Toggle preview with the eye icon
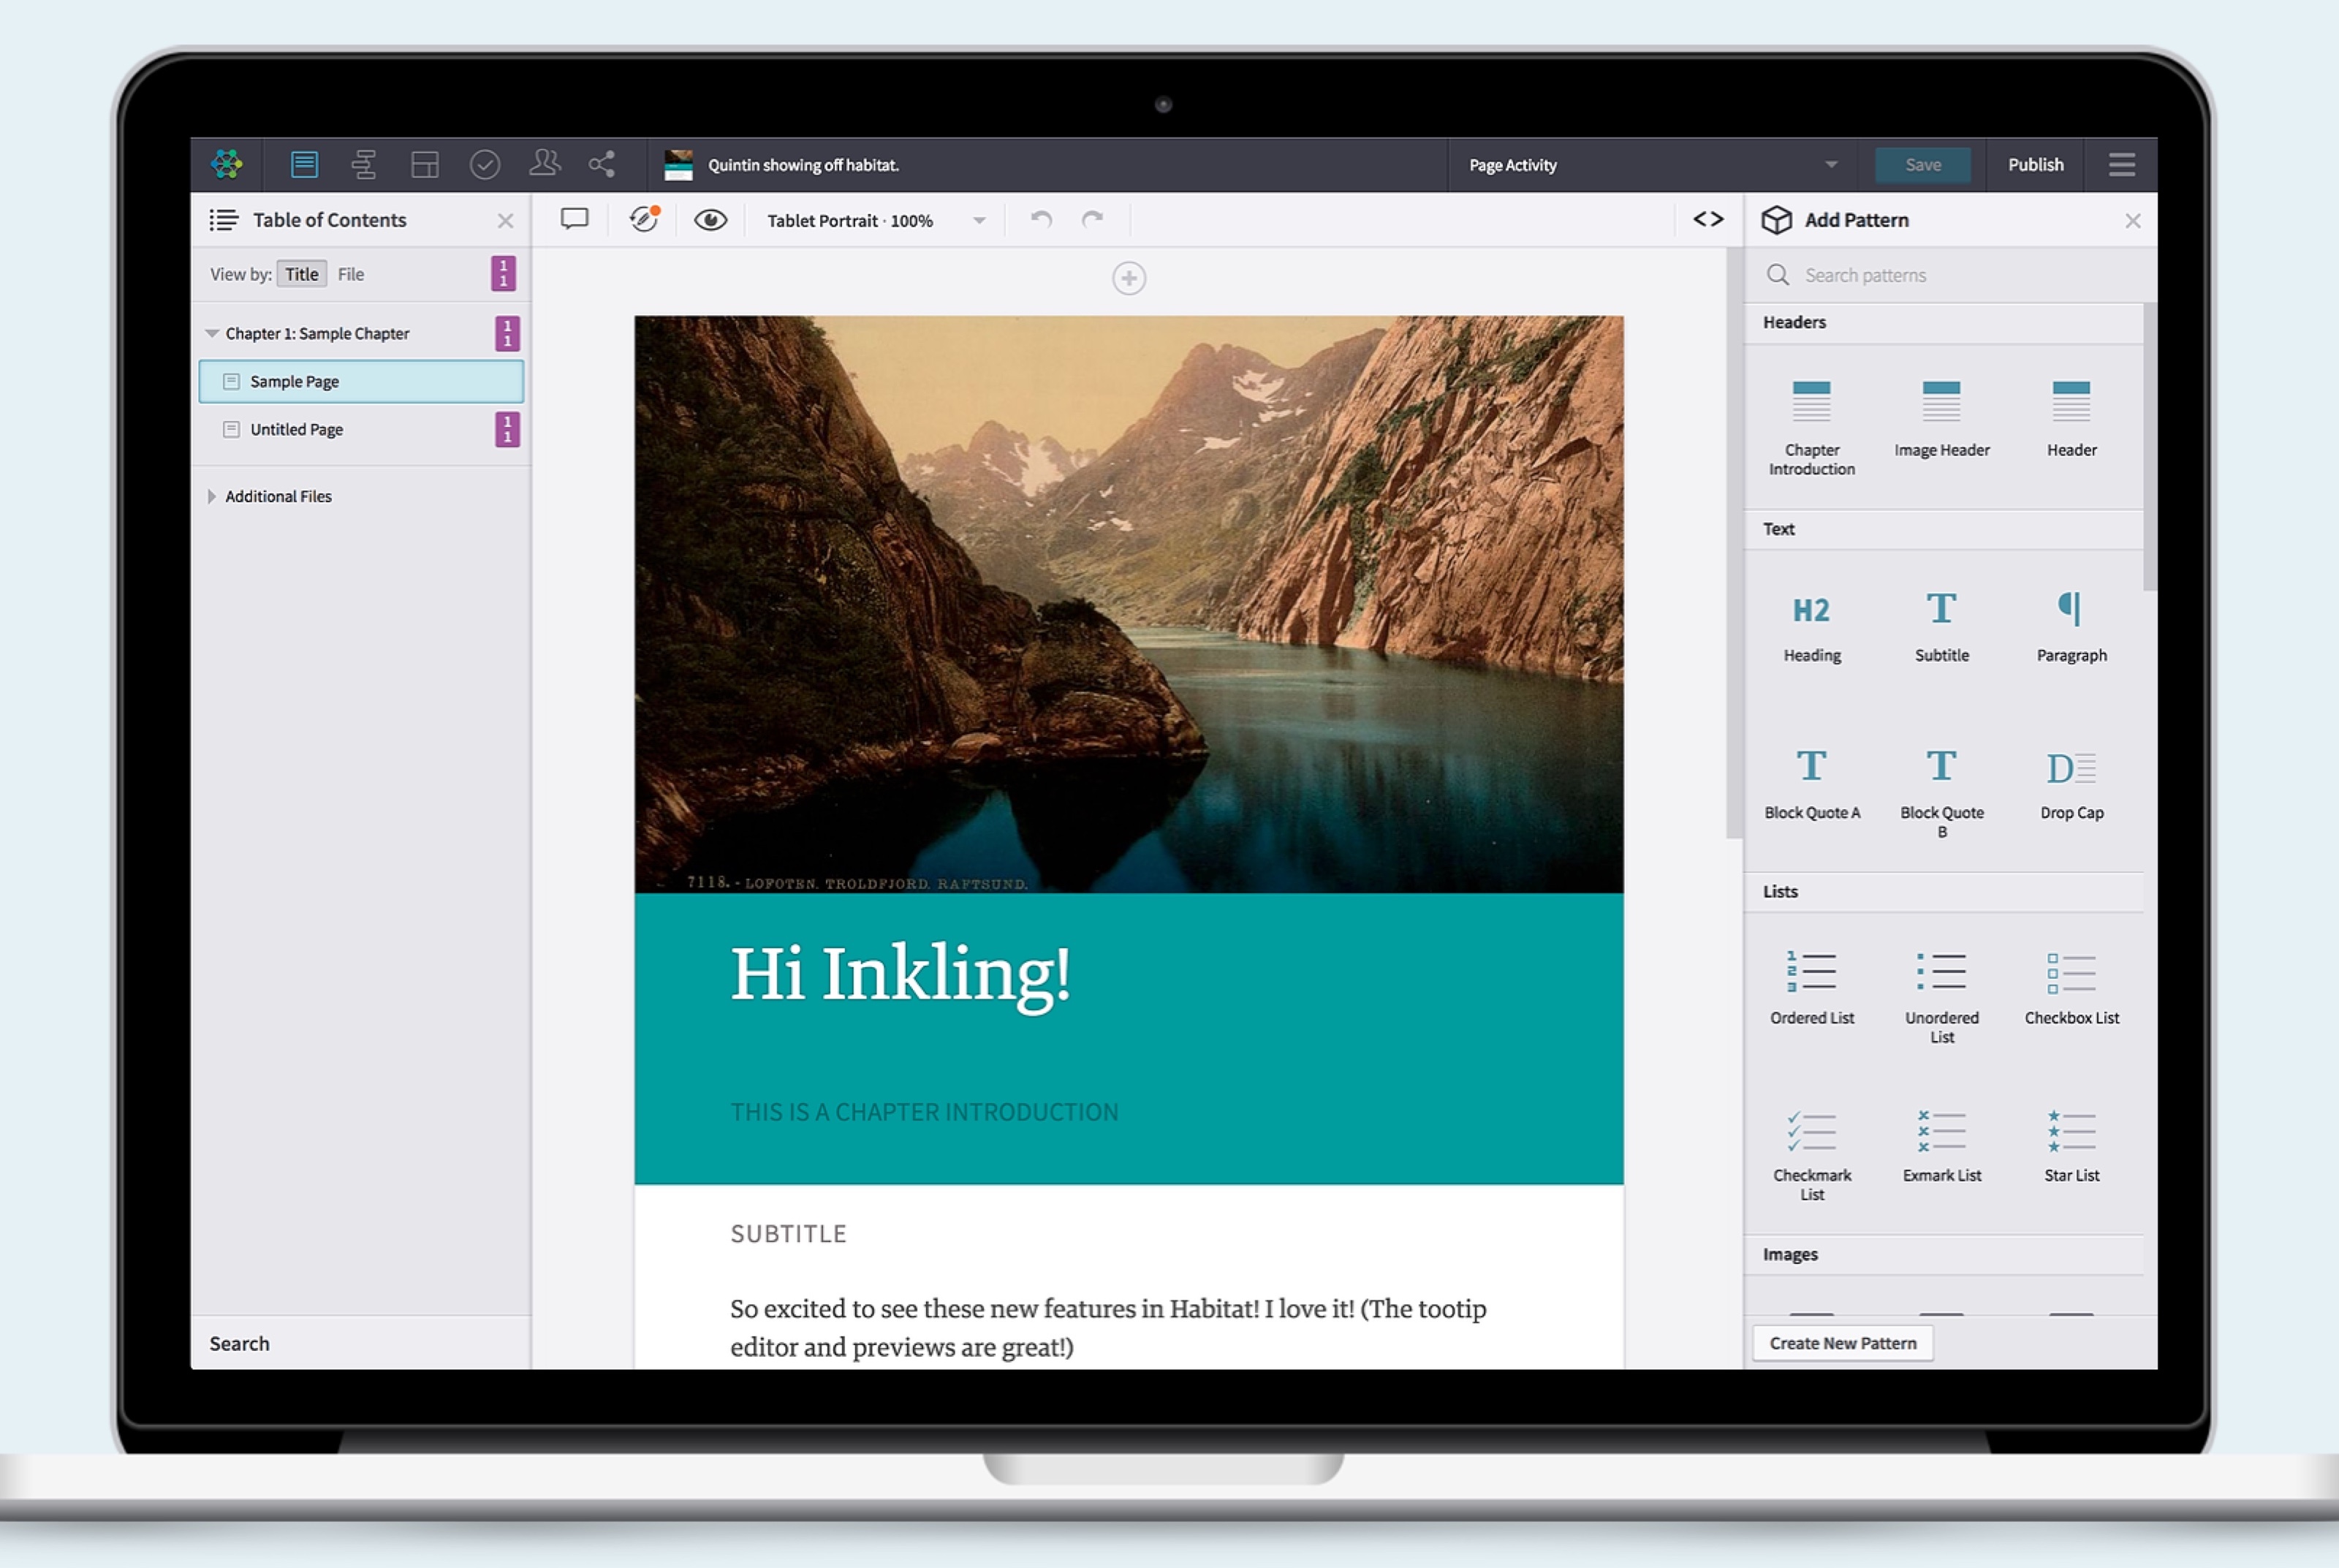The width and height of the screenshot is (2339, 1568). 710,219
